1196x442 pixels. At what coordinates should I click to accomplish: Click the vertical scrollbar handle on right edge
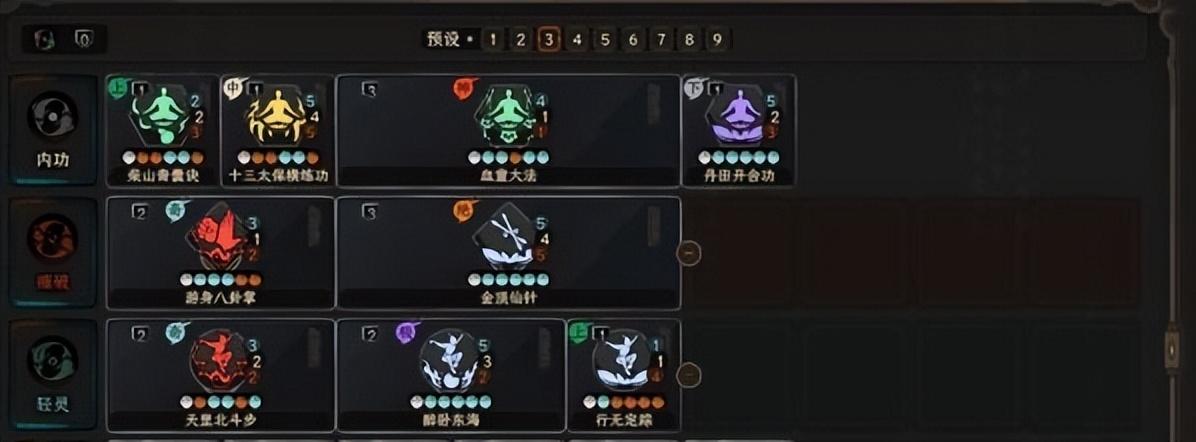click(x=1172, y=349)
